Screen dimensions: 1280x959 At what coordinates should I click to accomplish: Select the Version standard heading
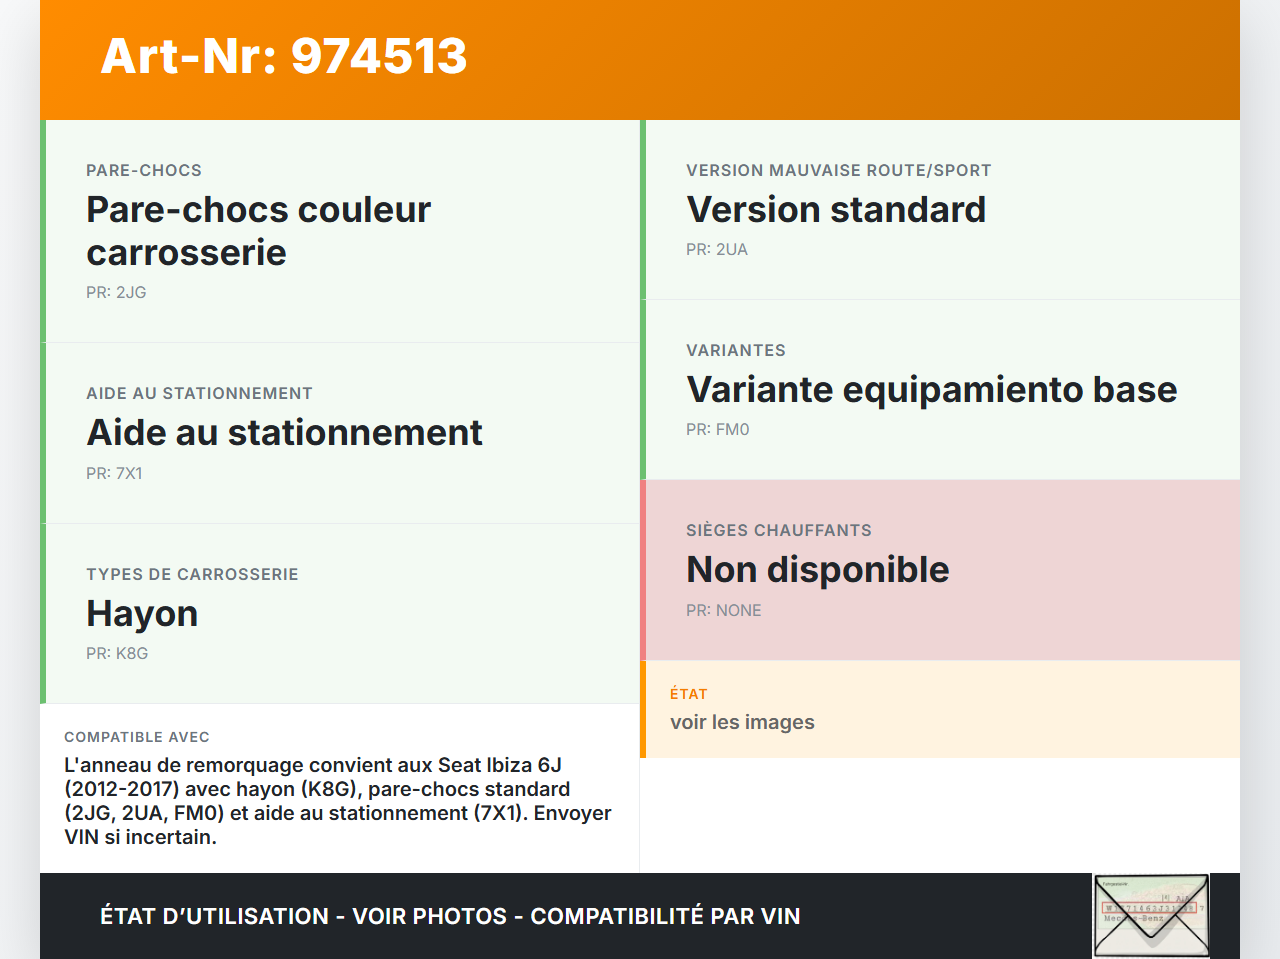pyautogui.click(x=836, y=209)
